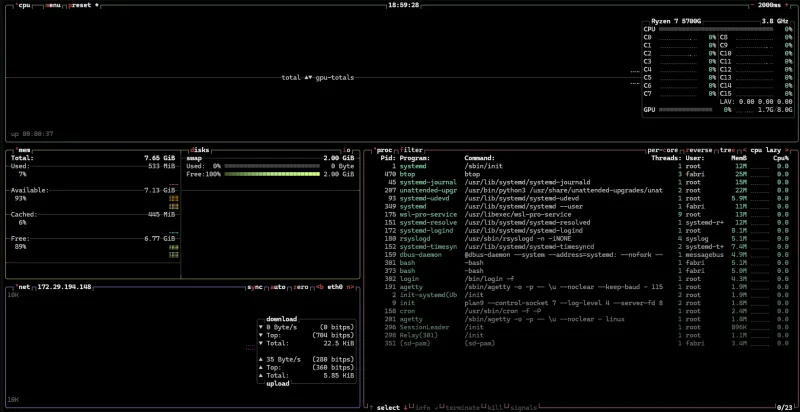
Task: Zero the network totals
Action: click(301, 287)
